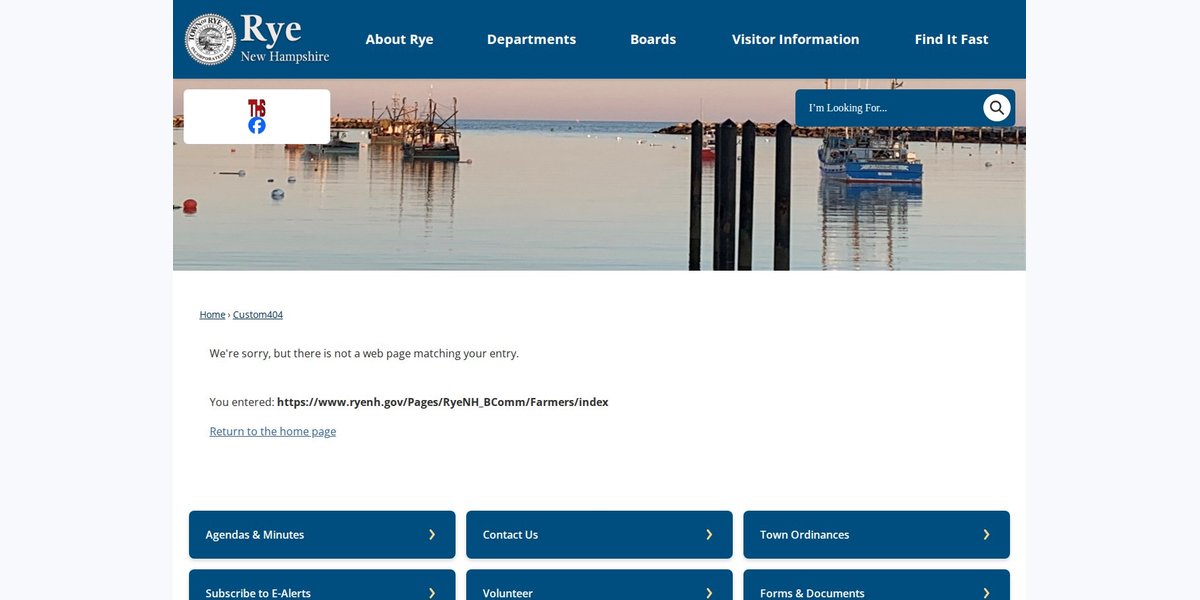Open the Visitor Information menu
The height and width of the screenshot is (600, 1200).
click(x=795, y=39)
